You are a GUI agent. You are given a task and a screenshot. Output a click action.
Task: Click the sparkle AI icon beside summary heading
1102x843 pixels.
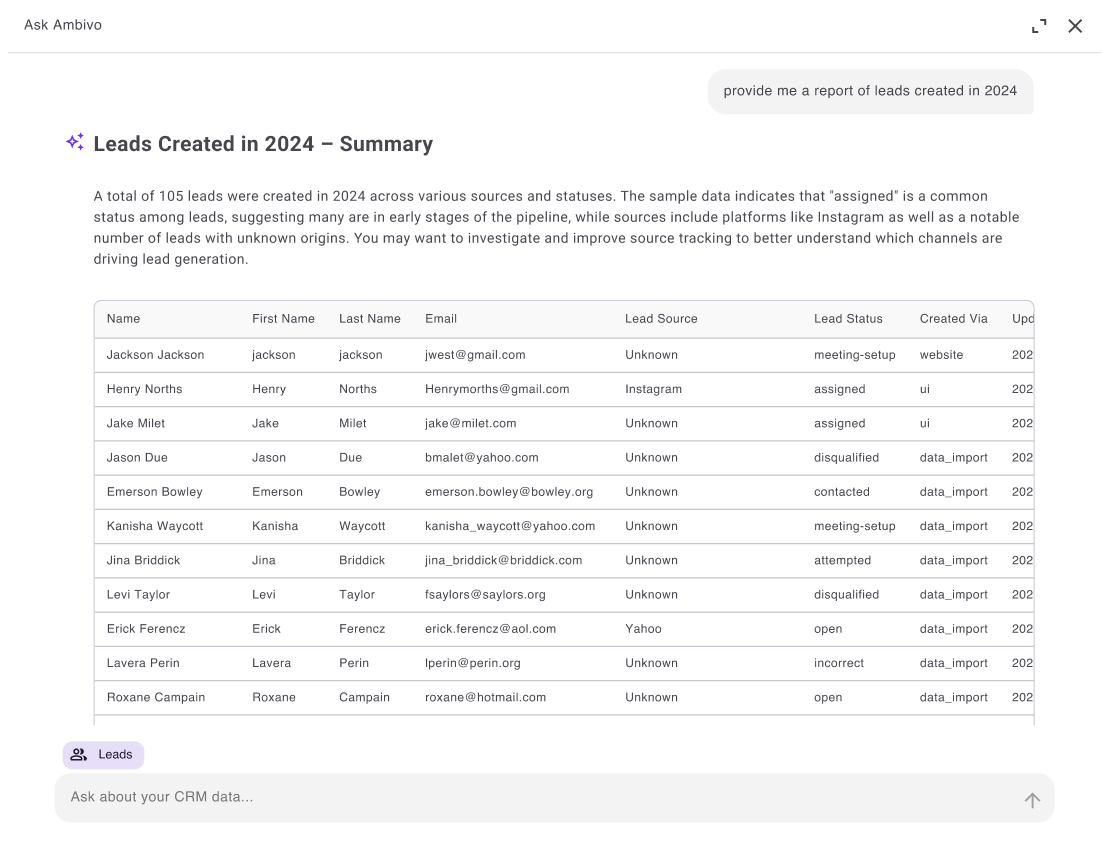(x=75, y=141)
